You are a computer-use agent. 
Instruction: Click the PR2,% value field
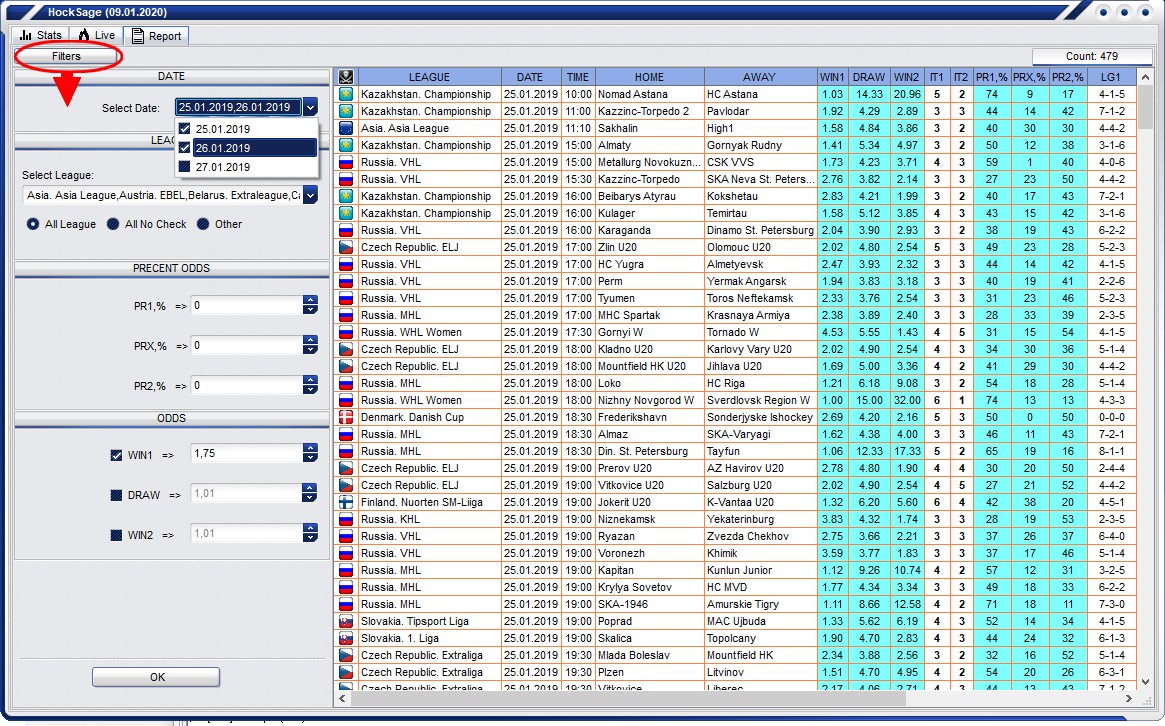[x=247, y=386]
